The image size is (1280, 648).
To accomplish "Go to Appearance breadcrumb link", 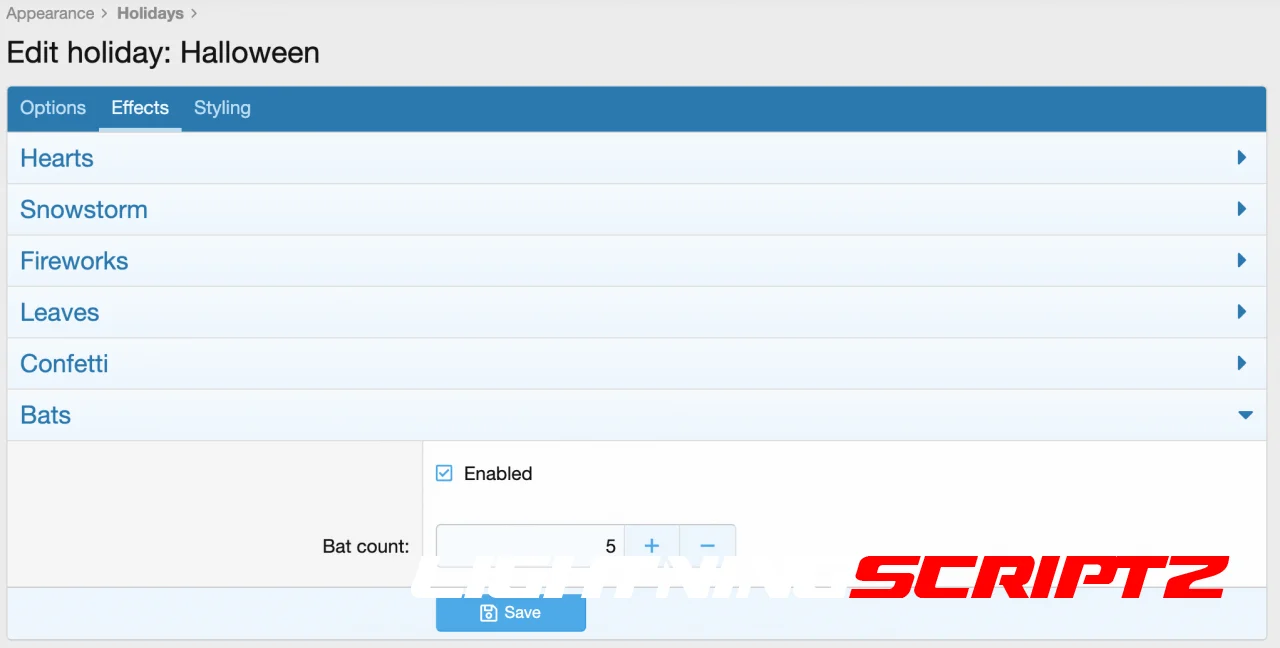I will 50,14.
